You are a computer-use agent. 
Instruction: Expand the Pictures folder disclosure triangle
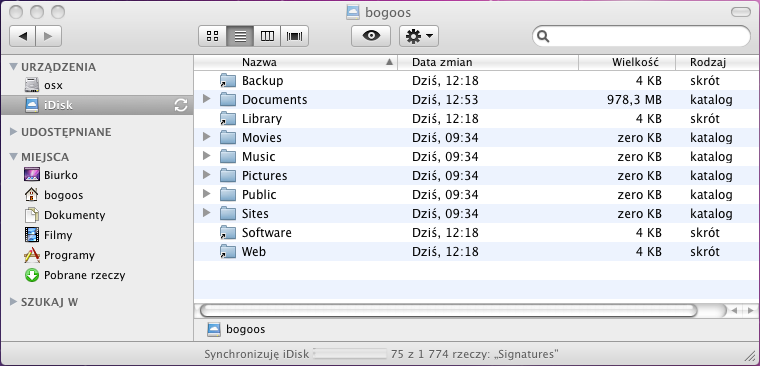207,175
